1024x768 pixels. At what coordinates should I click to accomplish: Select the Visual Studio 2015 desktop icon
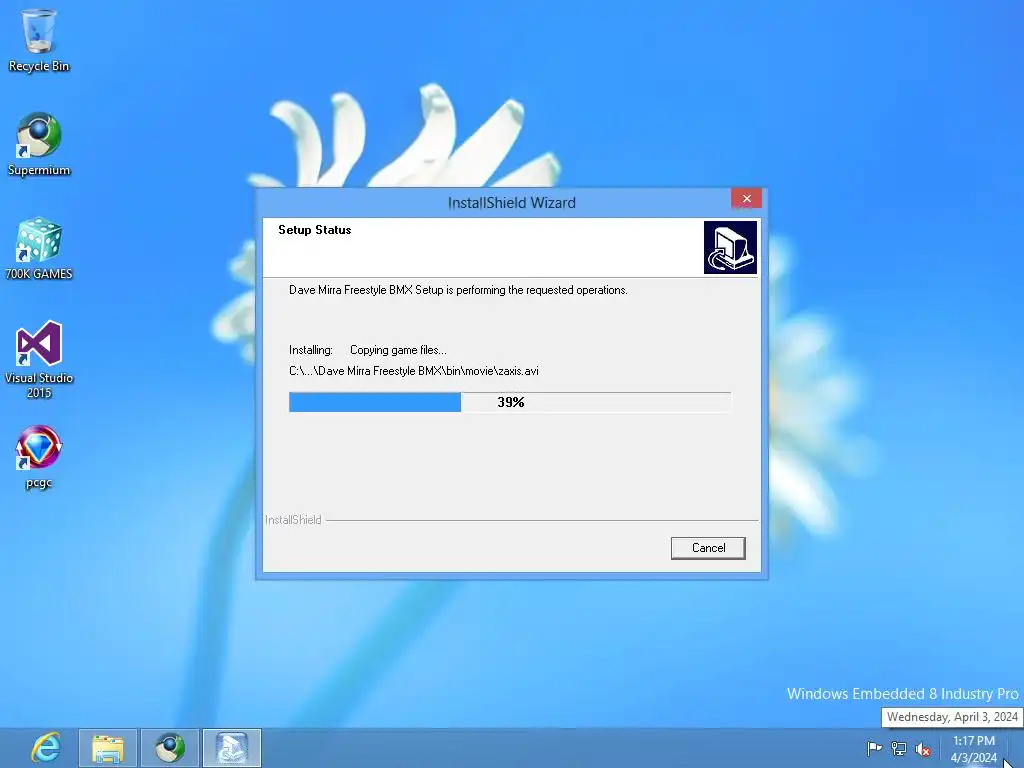[x=39, y=359]
